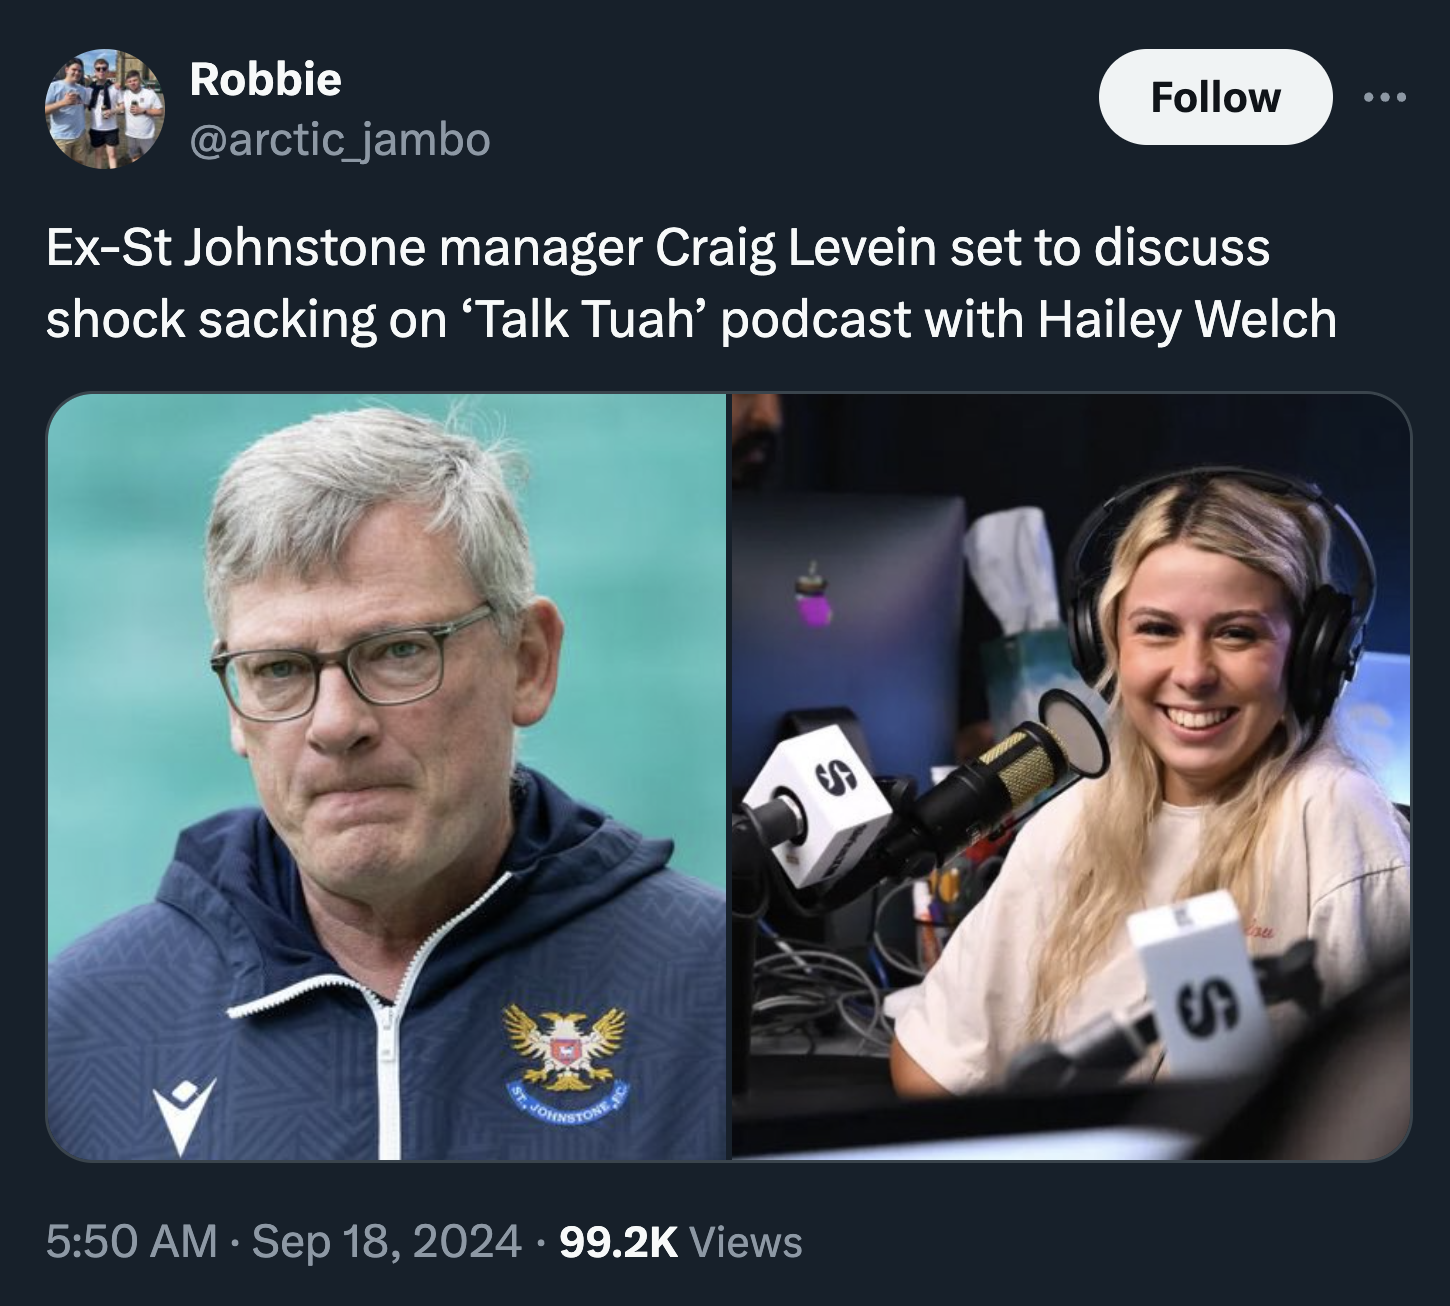1450x1306 pixels.
Task: Click the 99.2K Views count
Action: 680,1242
